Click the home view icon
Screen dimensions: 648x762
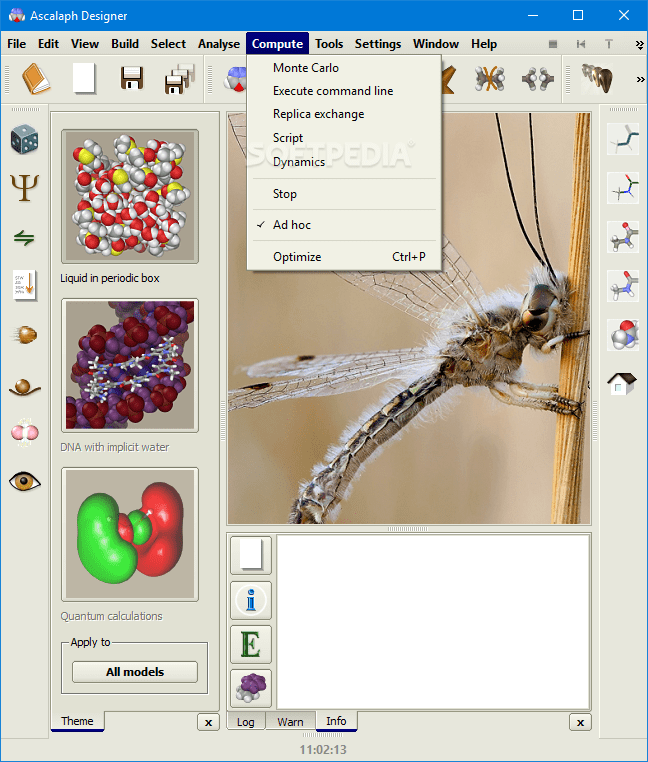pos(622,383)
